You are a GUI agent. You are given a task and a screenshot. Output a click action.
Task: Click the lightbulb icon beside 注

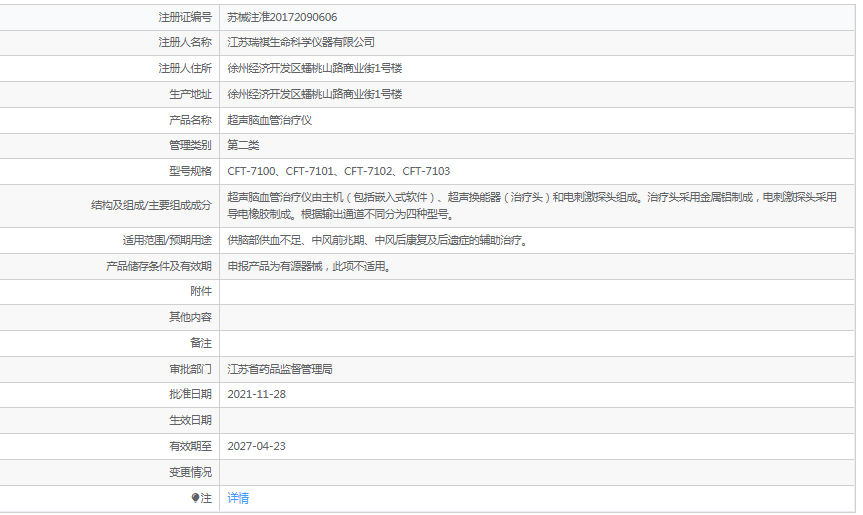[195, 498]
